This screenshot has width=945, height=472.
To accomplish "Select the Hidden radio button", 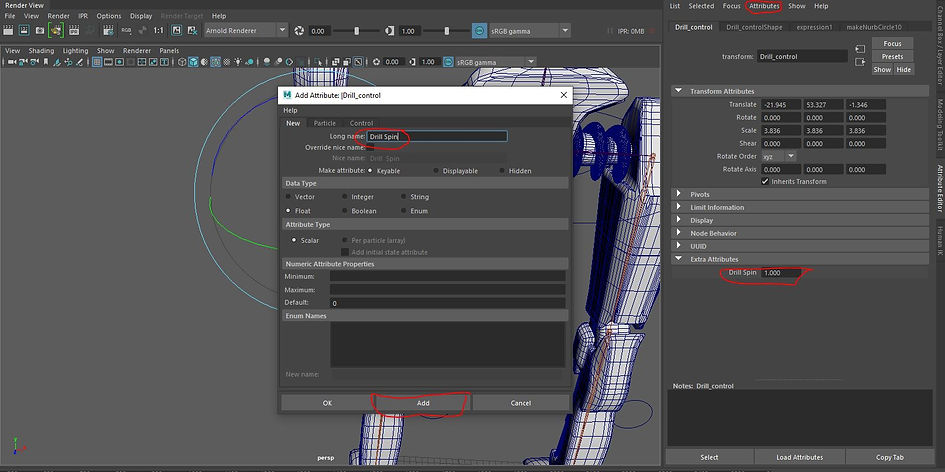I will click(502, 171).
